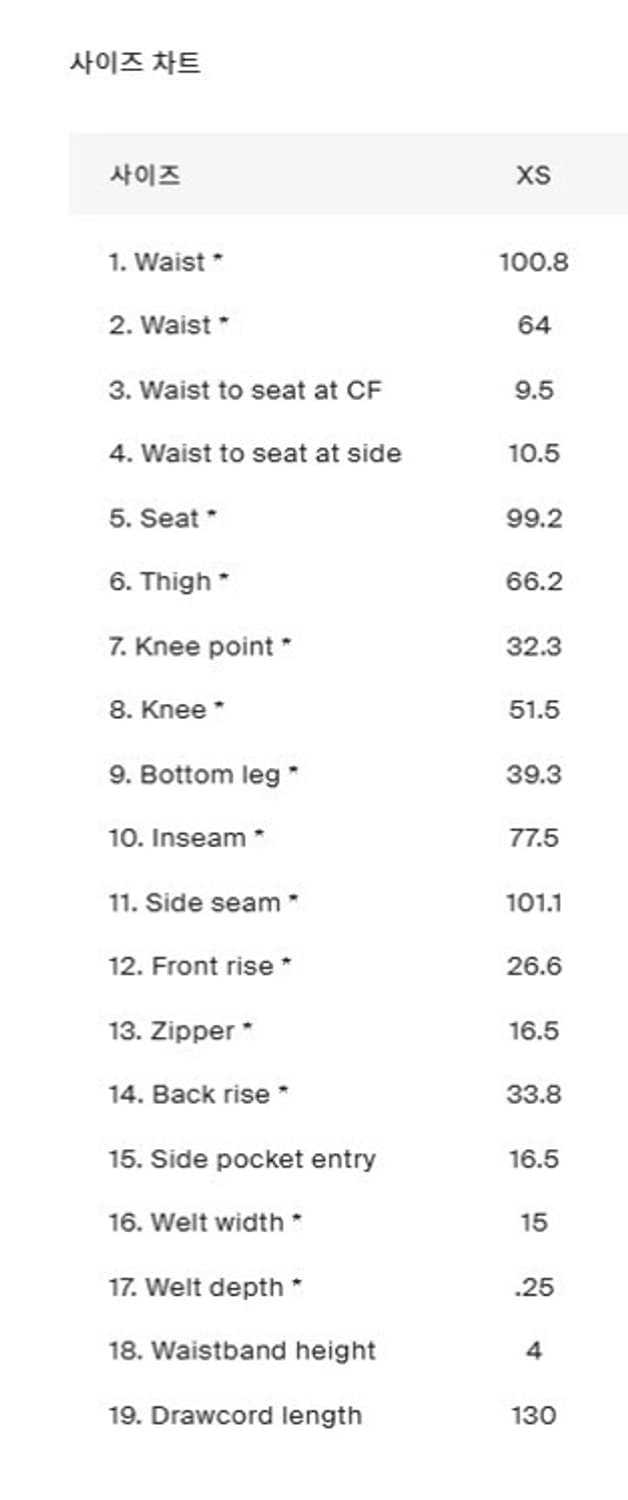Click the '1. Waist' row label

point(165,262)
